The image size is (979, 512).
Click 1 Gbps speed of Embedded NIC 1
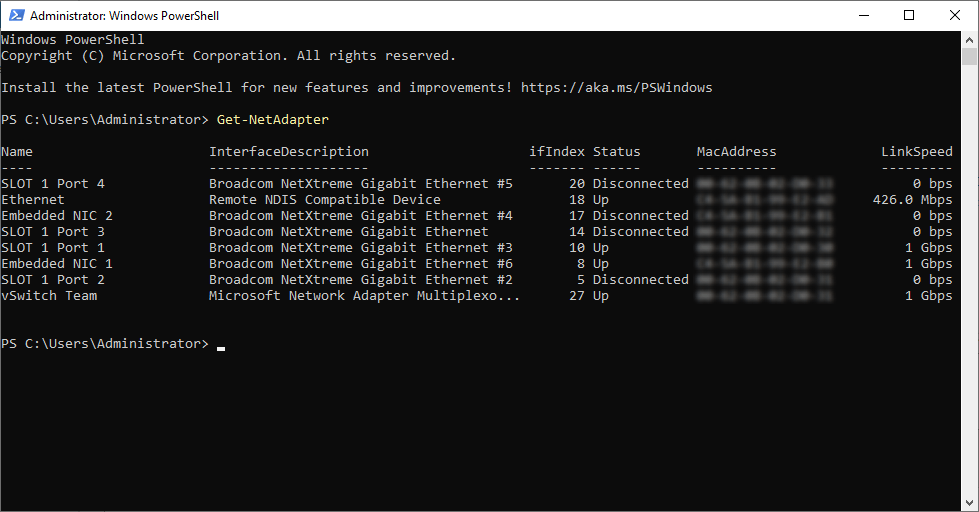click(928, 263)
